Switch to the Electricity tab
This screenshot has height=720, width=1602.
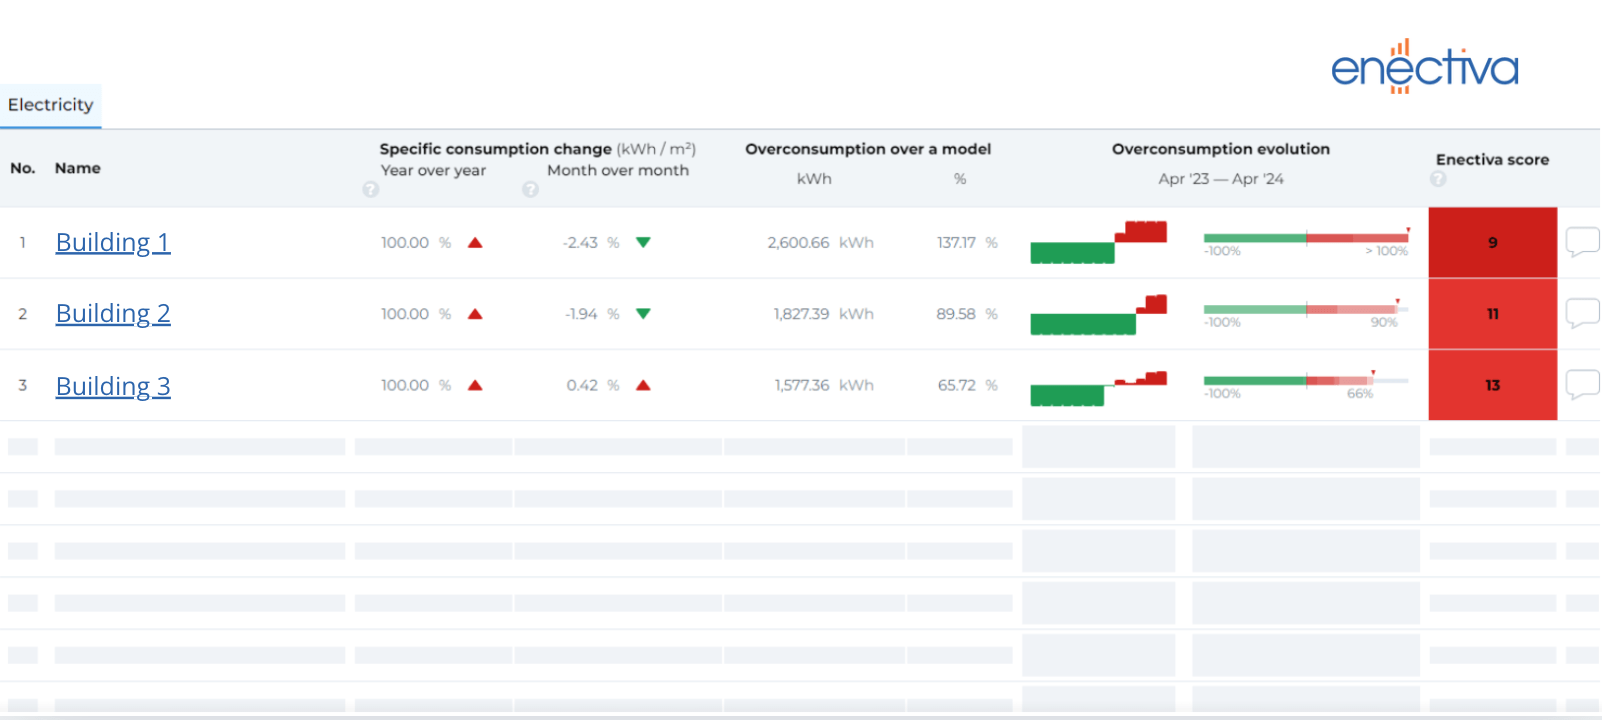tap(51, 105)
